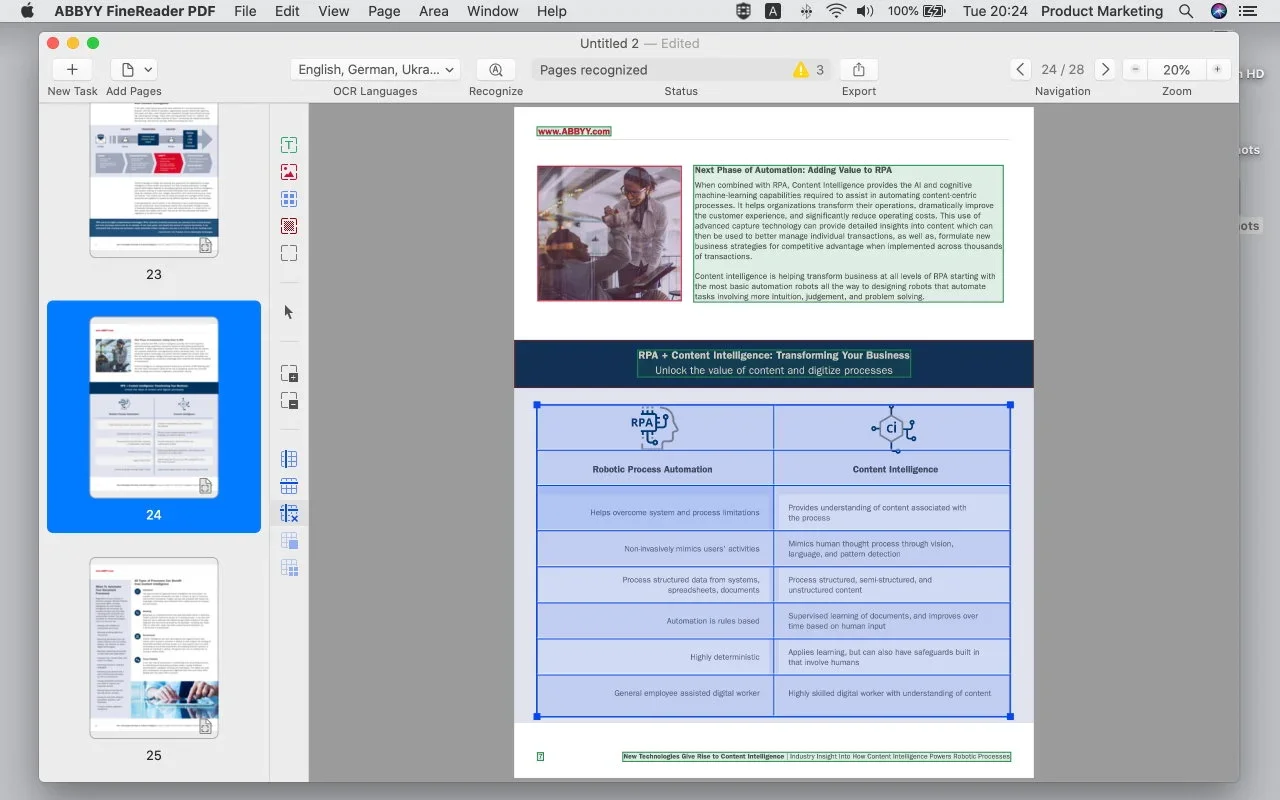Select the Draw Table Area tool

tap(289, 199)
